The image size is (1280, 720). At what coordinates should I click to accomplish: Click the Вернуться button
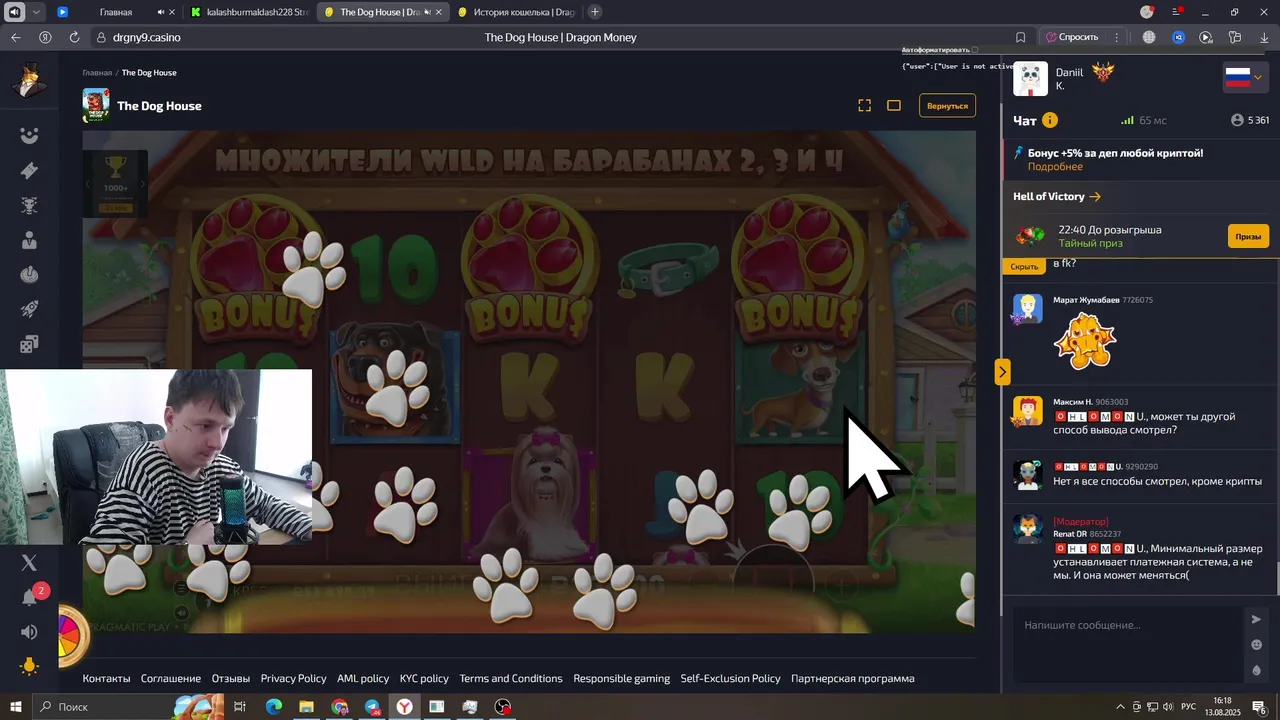947,105
